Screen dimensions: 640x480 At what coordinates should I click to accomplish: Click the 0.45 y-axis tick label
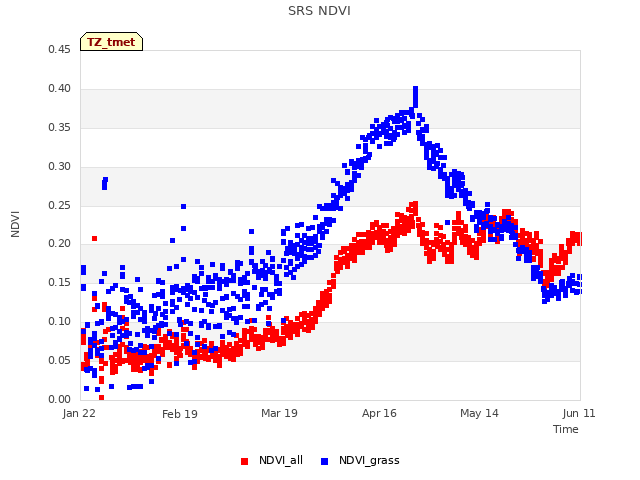[x=59, y=49]
